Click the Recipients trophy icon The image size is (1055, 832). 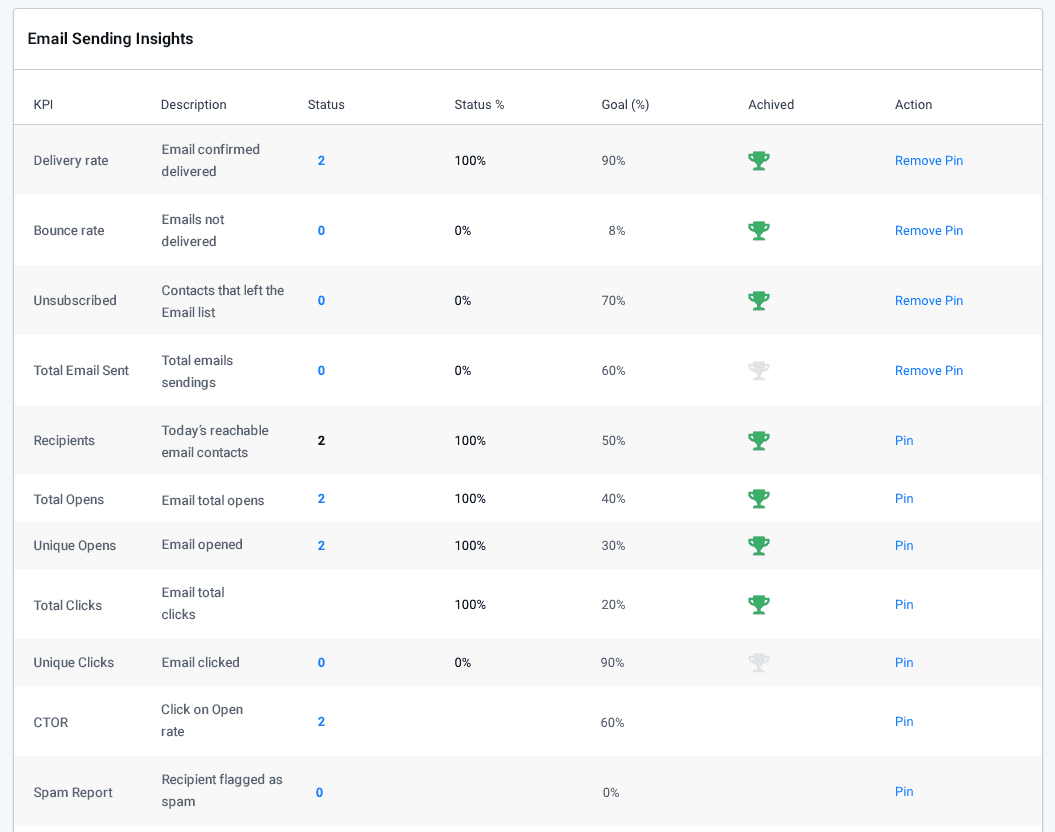click(759, 440)
